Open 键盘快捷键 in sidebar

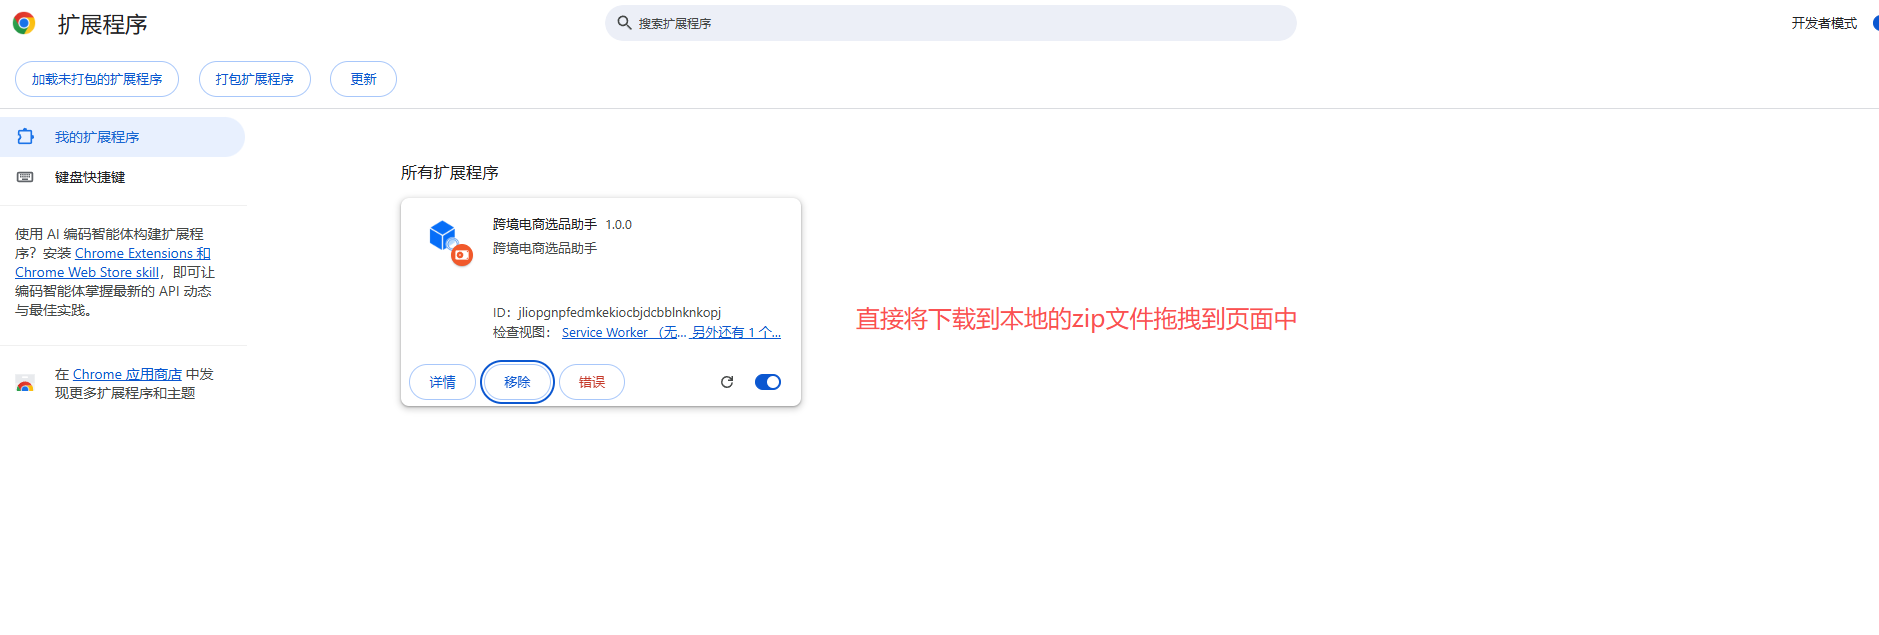(x=122, y=177)
